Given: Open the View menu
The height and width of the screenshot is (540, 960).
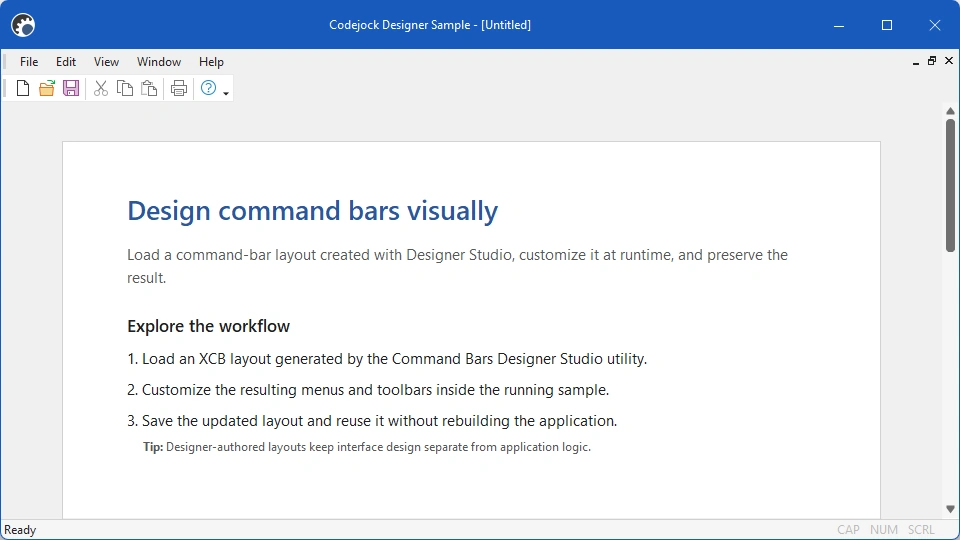Looking at the screenshot, I should pos(106,62).
